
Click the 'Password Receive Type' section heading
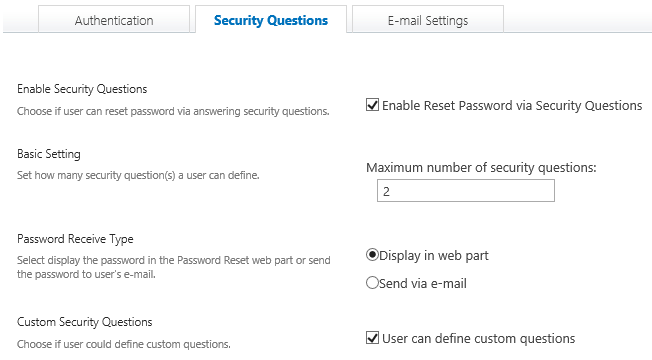pyautogui.click(x=75, y=239)
